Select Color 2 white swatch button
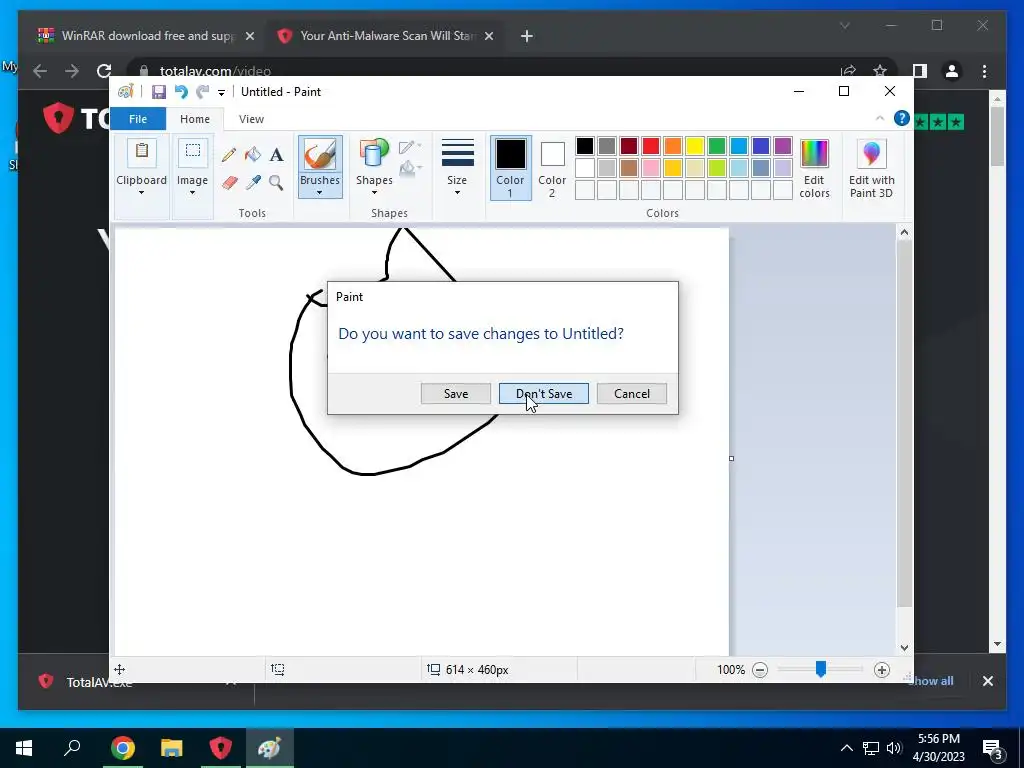The image size is (1024, 768). 552,168
